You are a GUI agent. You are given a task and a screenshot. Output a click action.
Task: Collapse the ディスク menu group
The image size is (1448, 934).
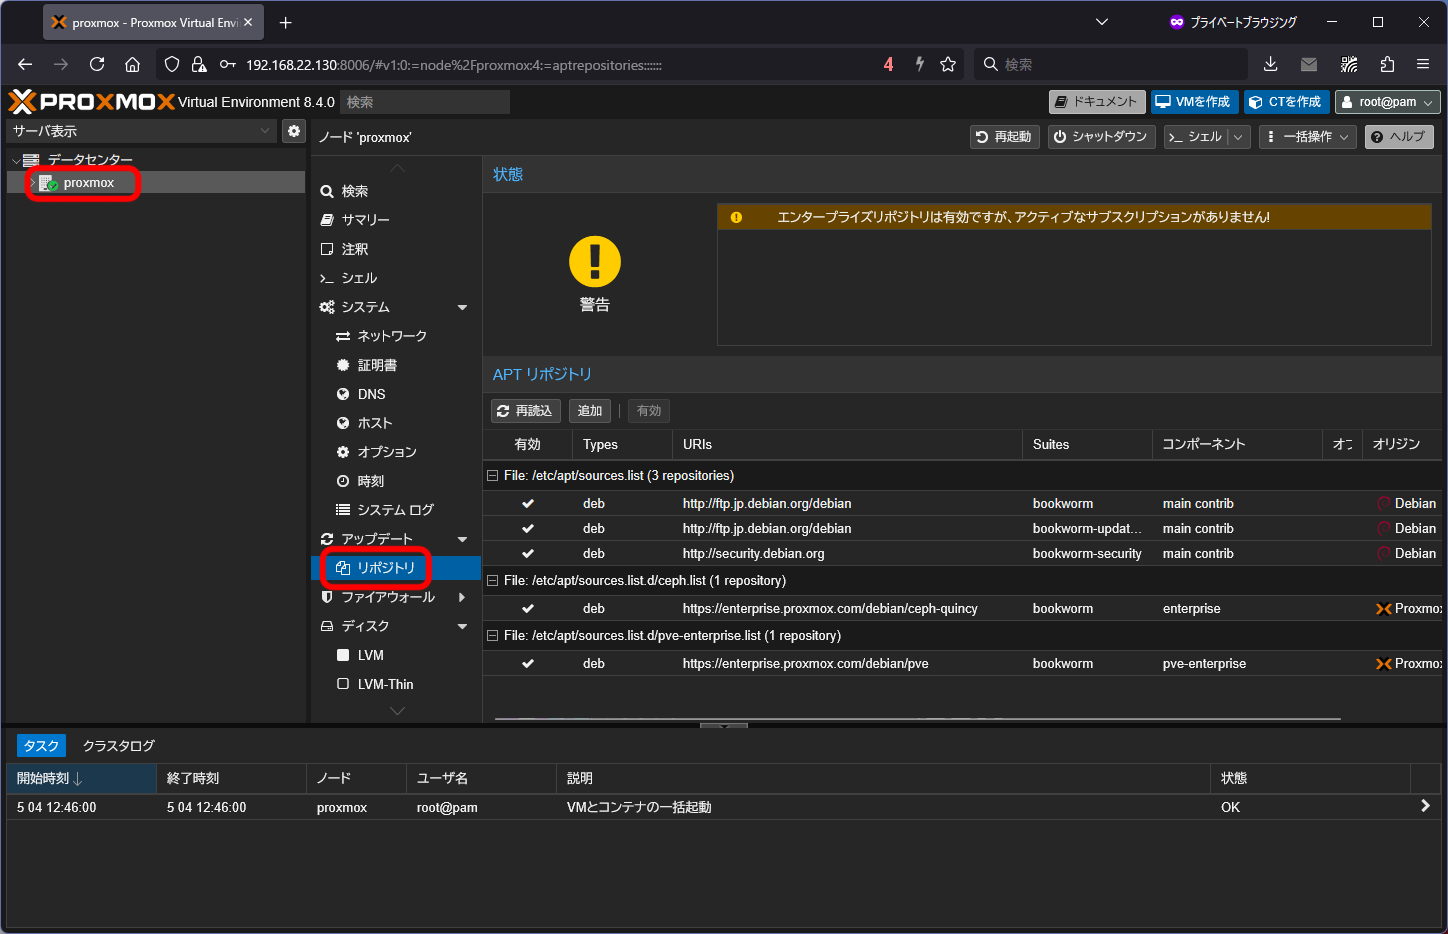click(462, 626)
